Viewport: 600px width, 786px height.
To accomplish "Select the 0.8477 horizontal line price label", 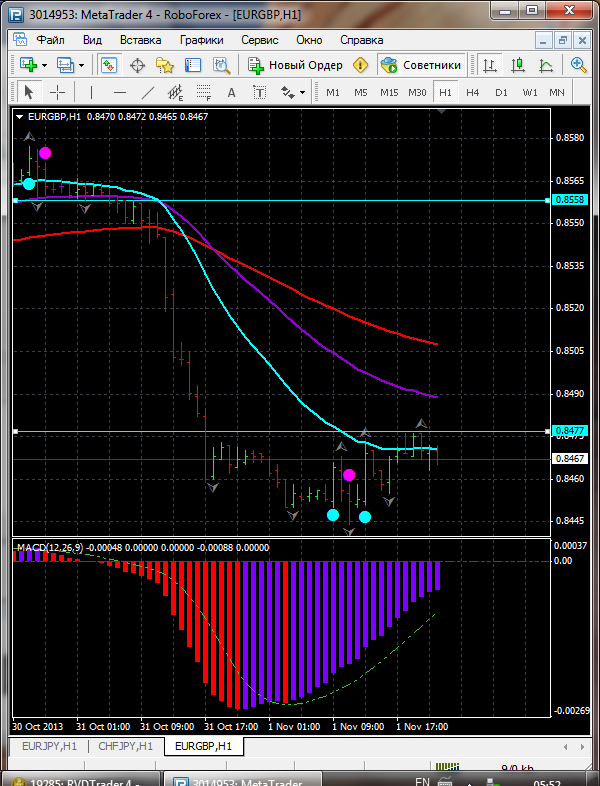I will 569,431.
